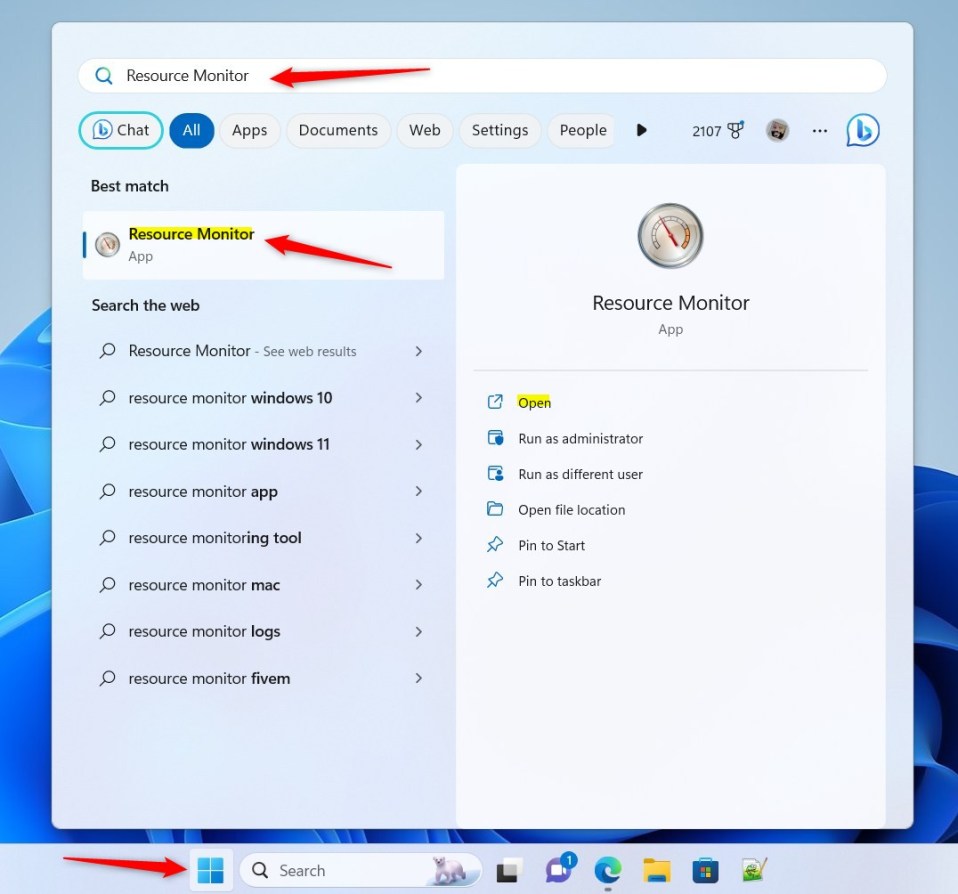The width and height of the screenshot is (958, 894).
Task: Open 'Resource Monitor - See web results'
Action: (x=261, y=351)
